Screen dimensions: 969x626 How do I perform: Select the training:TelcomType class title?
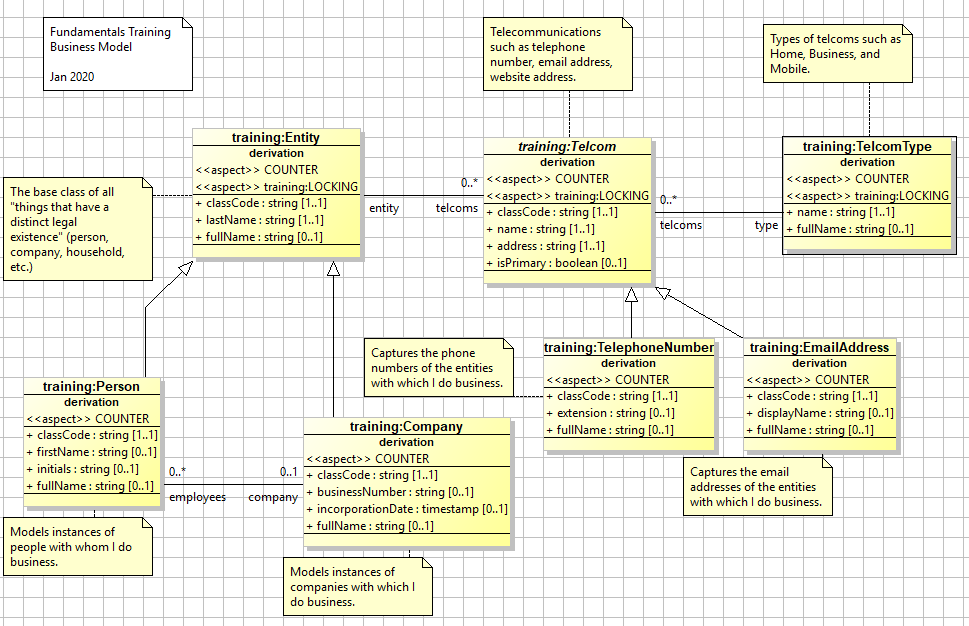pos(866,147)
